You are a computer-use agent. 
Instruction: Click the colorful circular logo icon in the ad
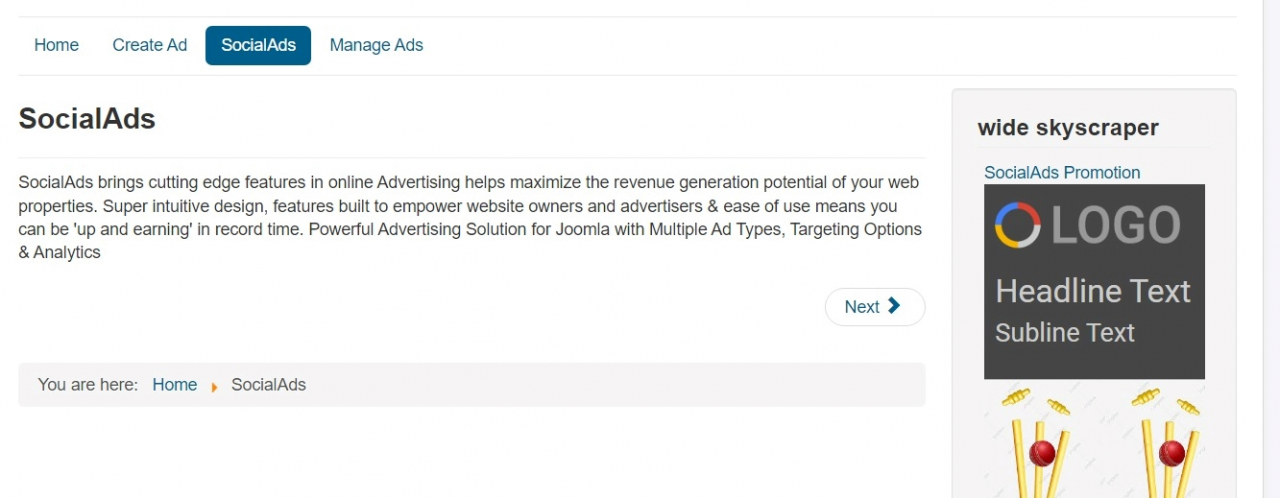point(1017,225)
